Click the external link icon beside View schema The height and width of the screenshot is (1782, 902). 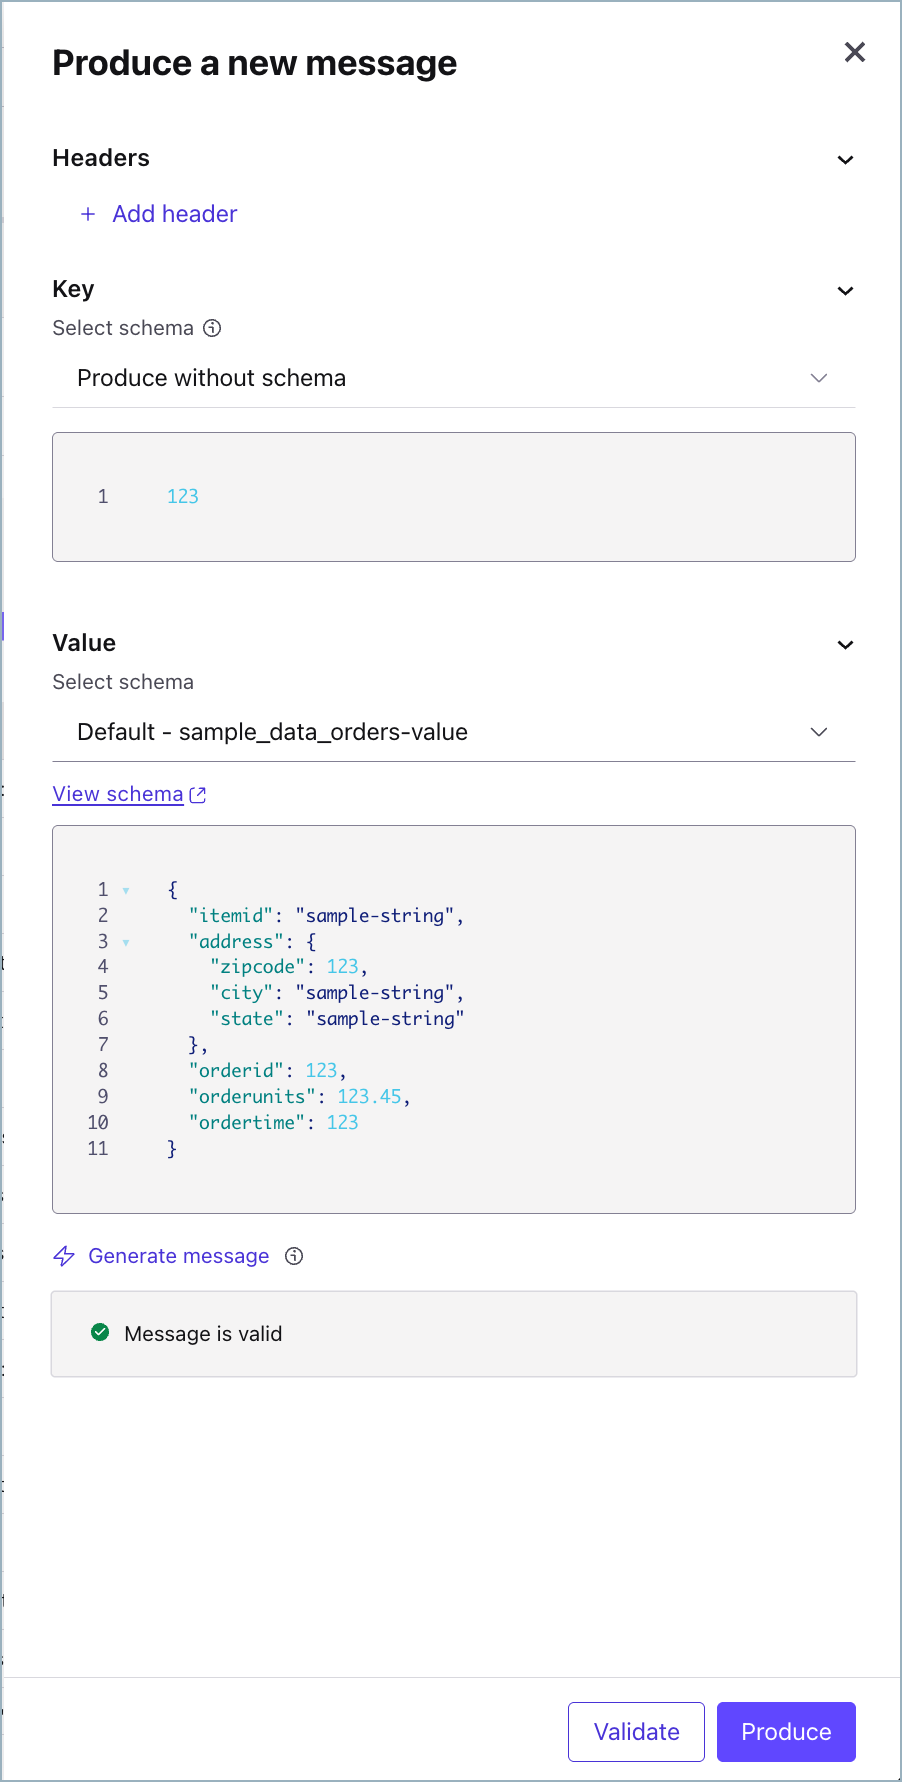pyautogui.click(x=198, y=795)
